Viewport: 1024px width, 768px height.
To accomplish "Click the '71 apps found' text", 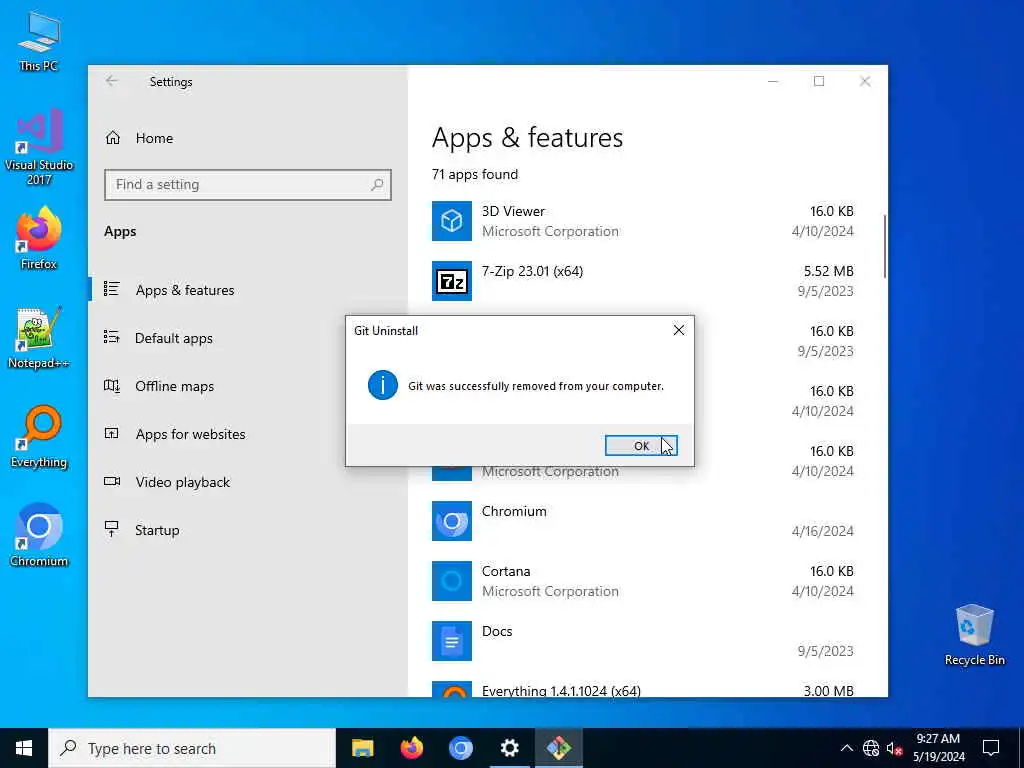I will [475, 174].
